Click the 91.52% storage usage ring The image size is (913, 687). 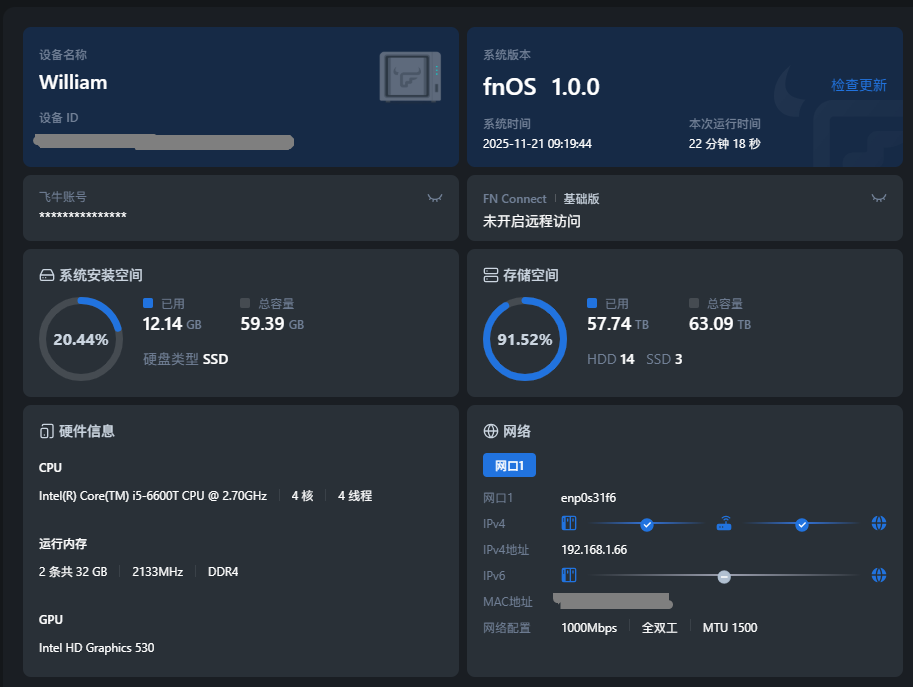(524, 339)
